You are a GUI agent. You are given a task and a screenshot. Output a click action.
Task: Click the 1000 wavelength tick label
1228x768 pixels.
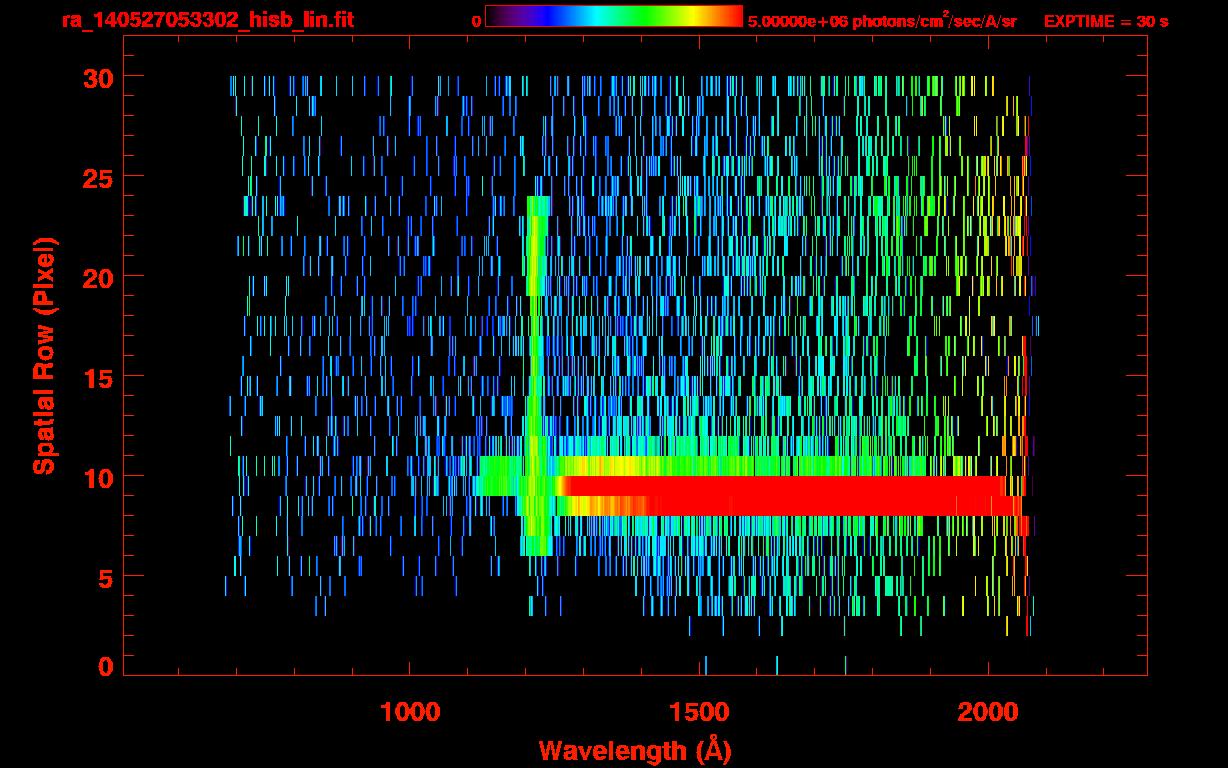click(x=410, y=712)
